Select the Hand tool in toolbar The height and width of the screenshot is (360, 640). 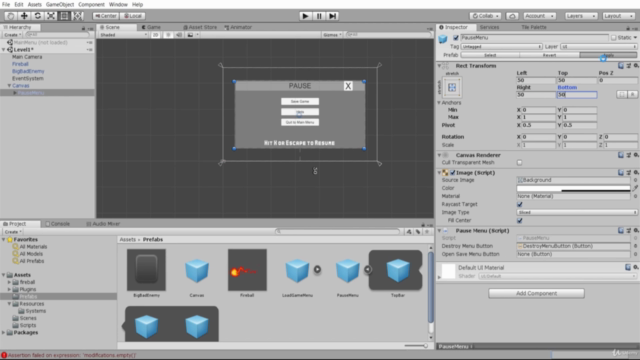[x=11, y=16]
